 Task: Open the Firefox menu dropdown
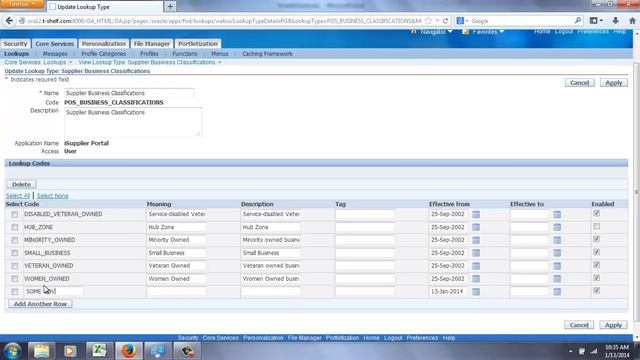coord(21,4)
